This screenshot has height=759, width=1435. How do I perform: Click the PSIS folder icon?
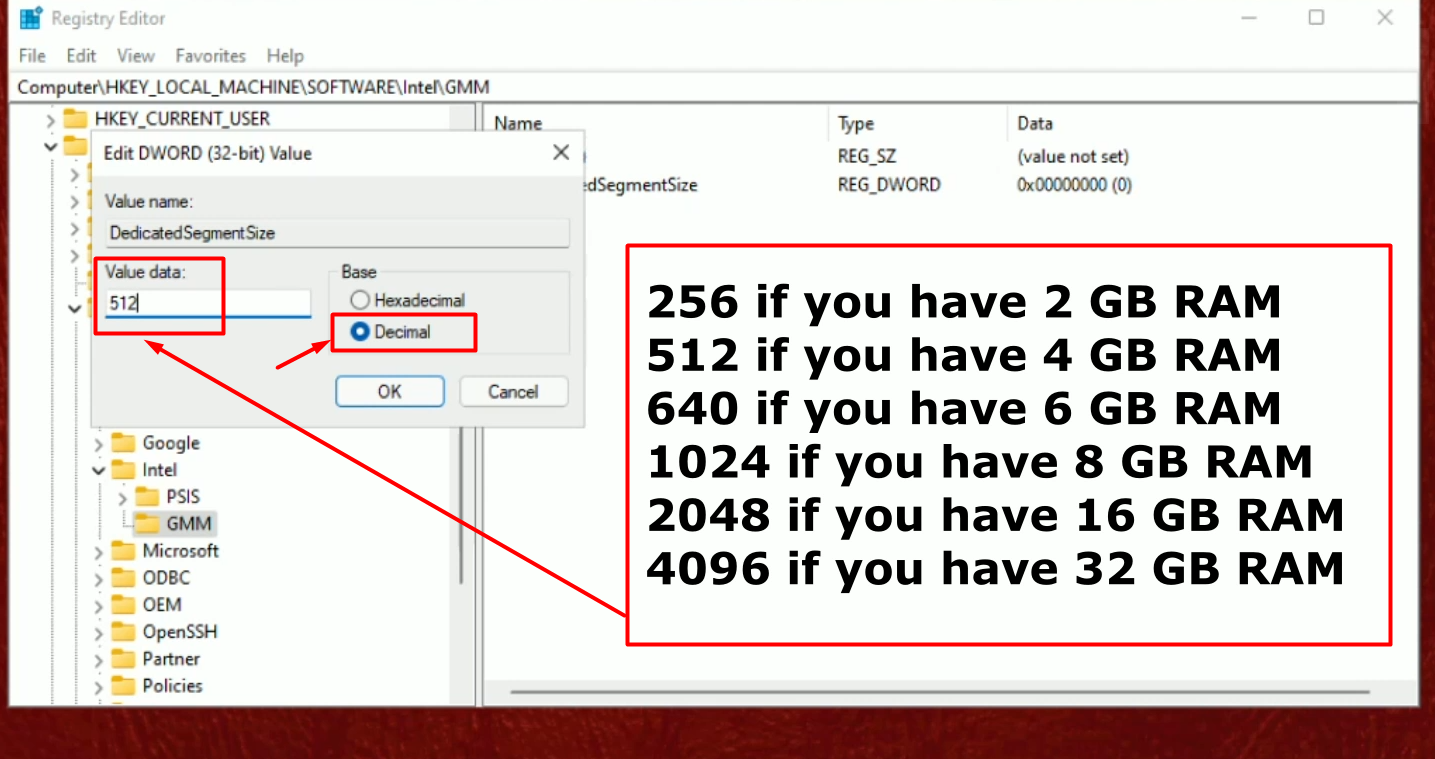pos(147,497)
